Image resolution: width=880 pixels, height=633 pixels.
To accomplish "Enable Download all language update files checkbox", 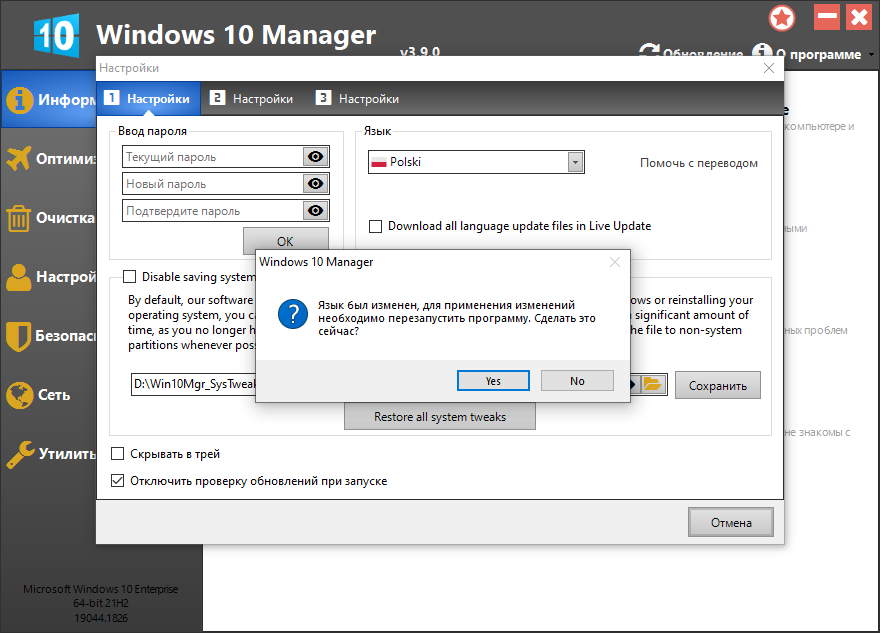I will [x=375, y=226].
